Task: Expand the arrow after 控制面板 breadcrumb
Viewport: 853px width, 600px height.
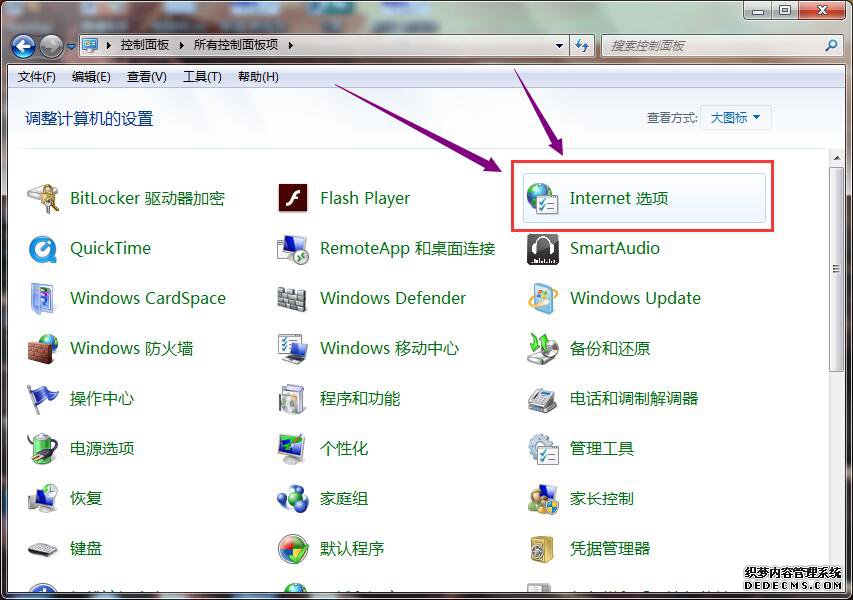Action: point(182,46)
